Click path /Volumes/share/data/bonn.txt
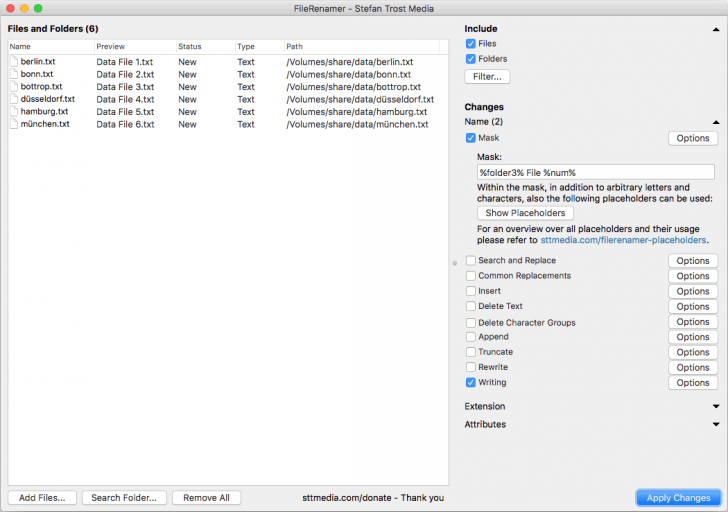Image resolution: width=728 pixels, height=512 pixels. pos(349,74)
